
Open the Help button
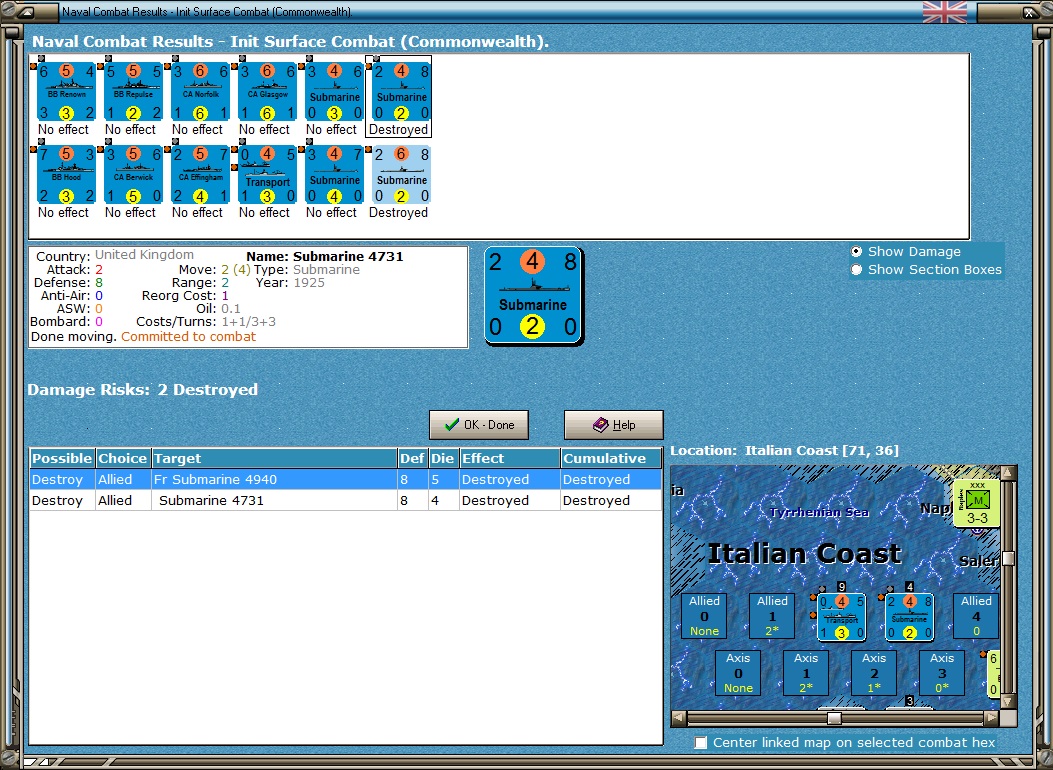614,425
